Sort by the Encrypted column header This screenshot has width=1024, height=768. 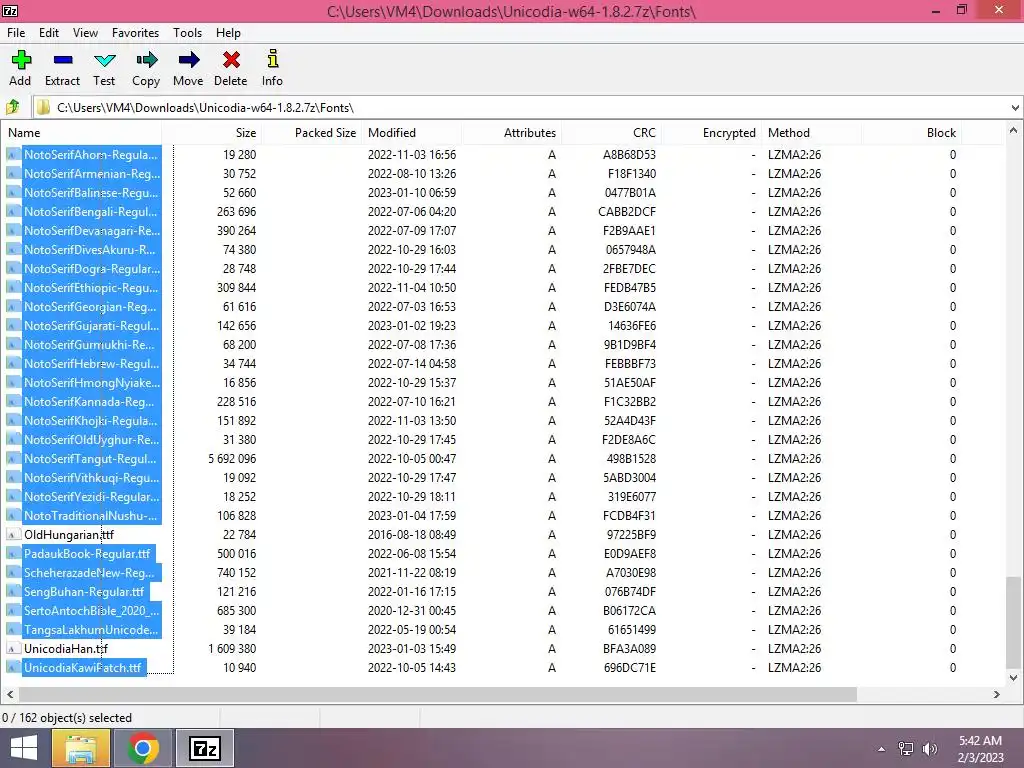[x=712, y=133]
